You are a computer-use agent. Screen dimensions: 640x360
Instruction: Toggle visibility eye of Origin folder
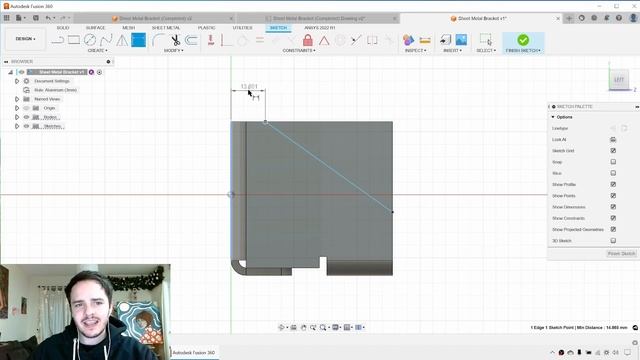[x=27, y=108]
